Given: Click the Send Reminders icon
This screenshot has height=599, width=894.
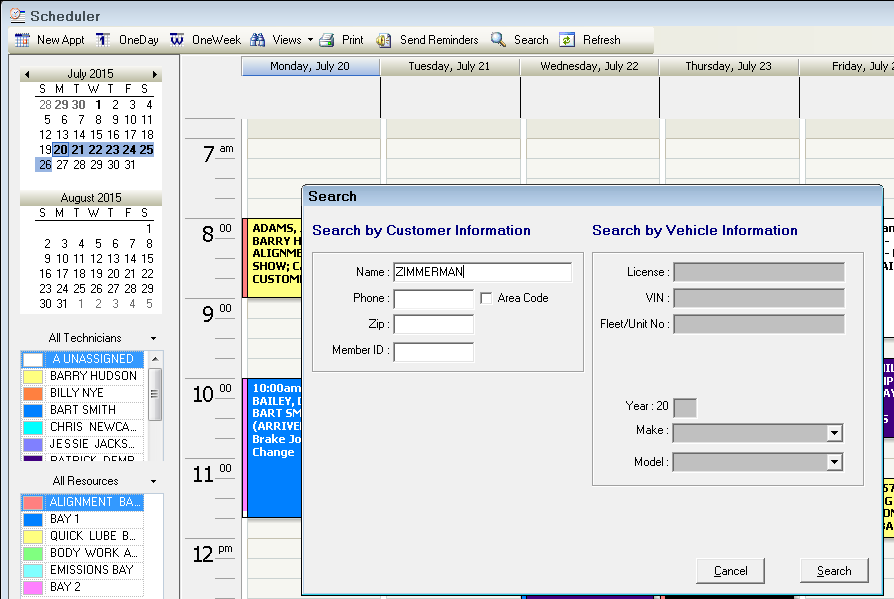Looking at the screenshot, I should coord(384,40).
